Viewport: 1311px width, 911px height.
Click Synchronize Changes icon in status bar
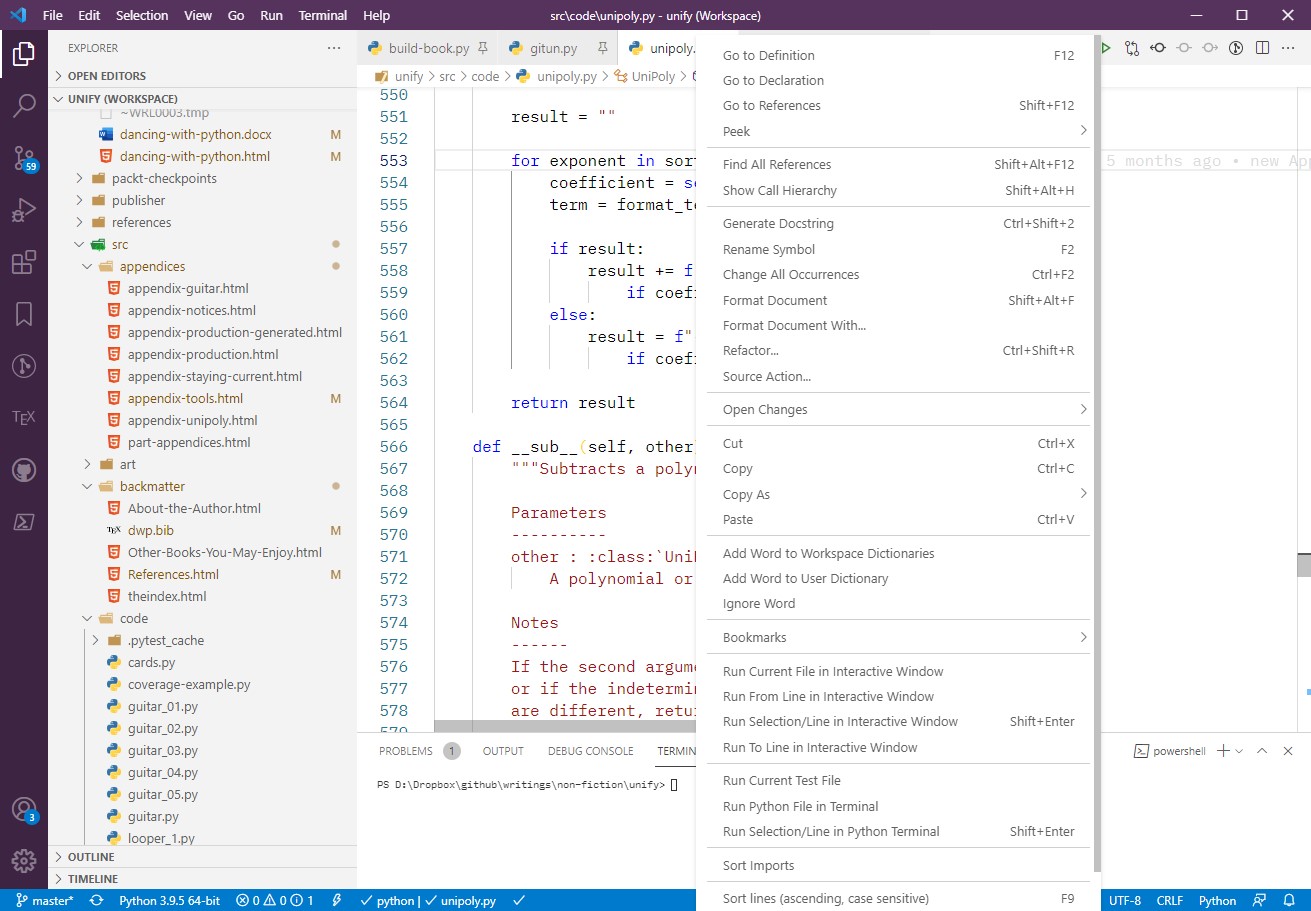pyautogui.click(x=96, y=901)
